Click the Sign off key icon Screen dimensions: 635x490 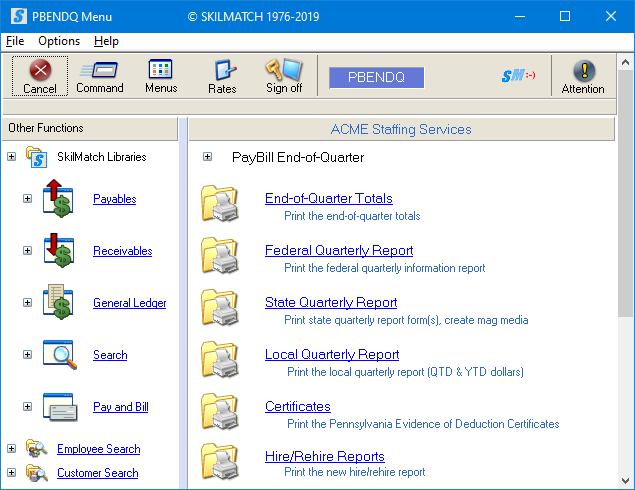point(283,69)
